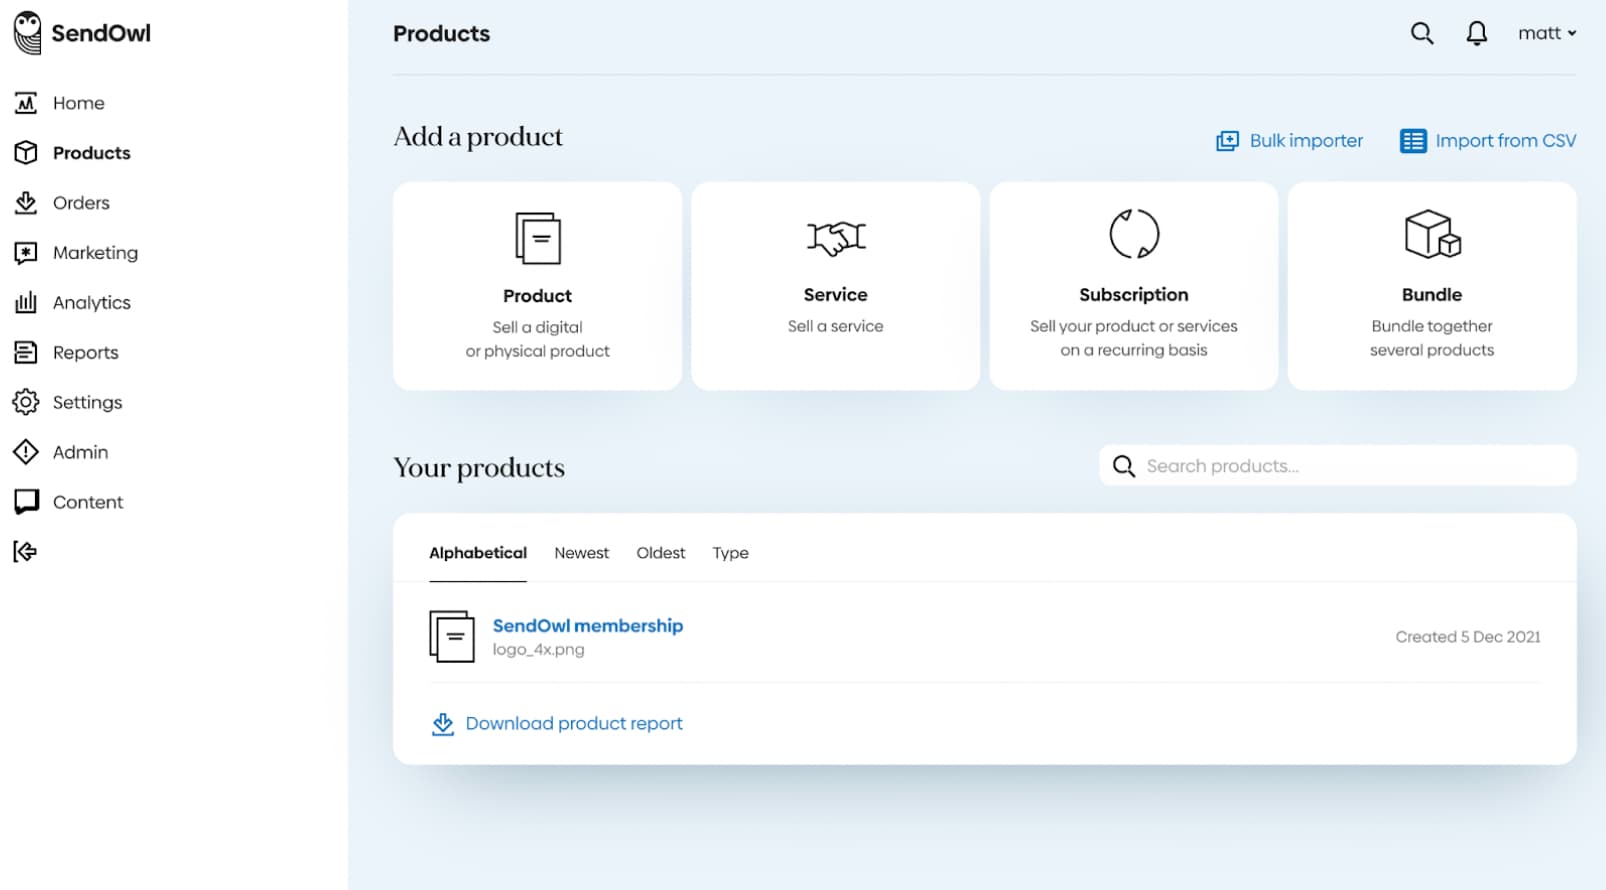Switch to the Oldest sorting tab

coord(660,553)
